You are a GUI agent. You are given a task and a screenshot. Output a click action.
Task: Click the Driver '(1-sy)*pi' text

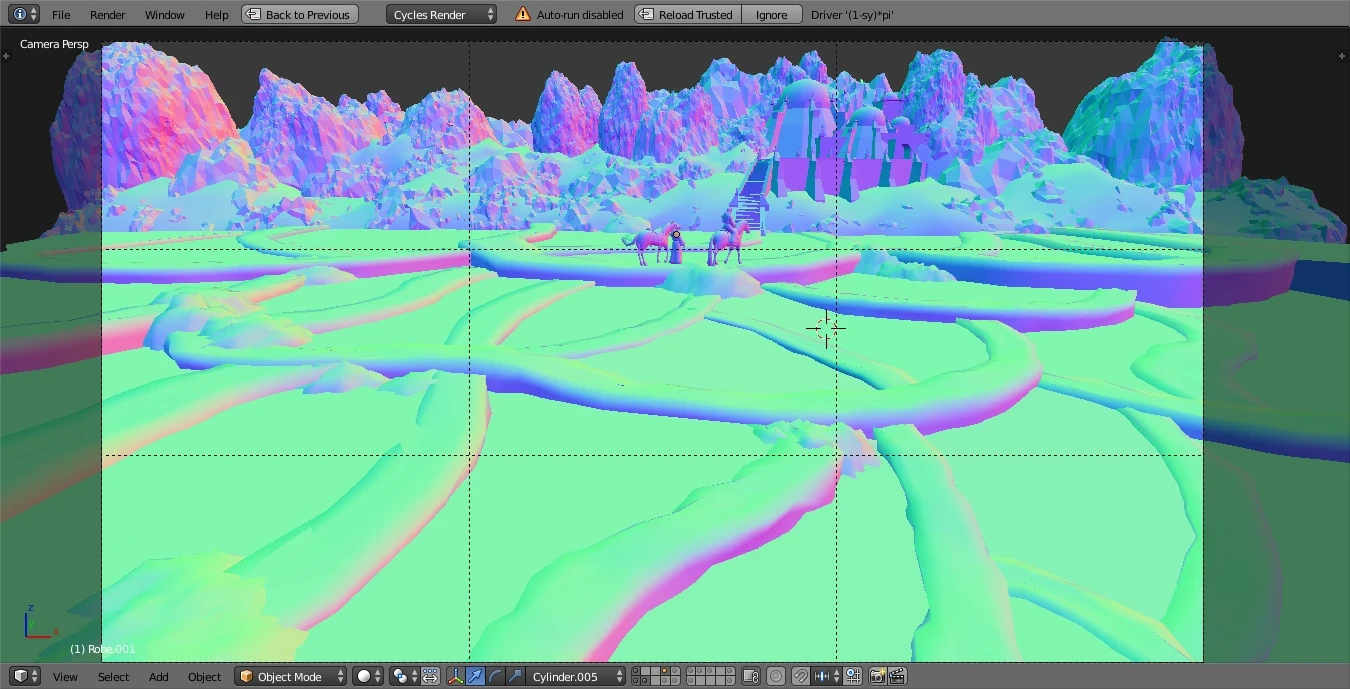pos(852,15)
